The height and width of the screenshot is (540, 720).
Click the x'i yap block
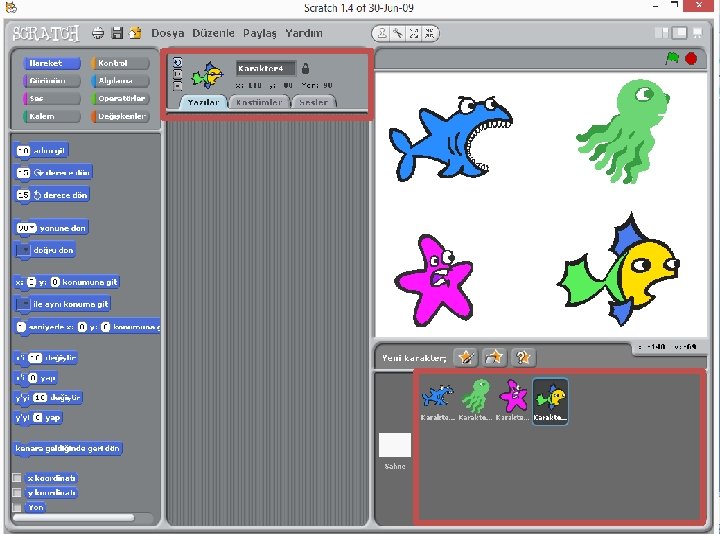point(35,378)
